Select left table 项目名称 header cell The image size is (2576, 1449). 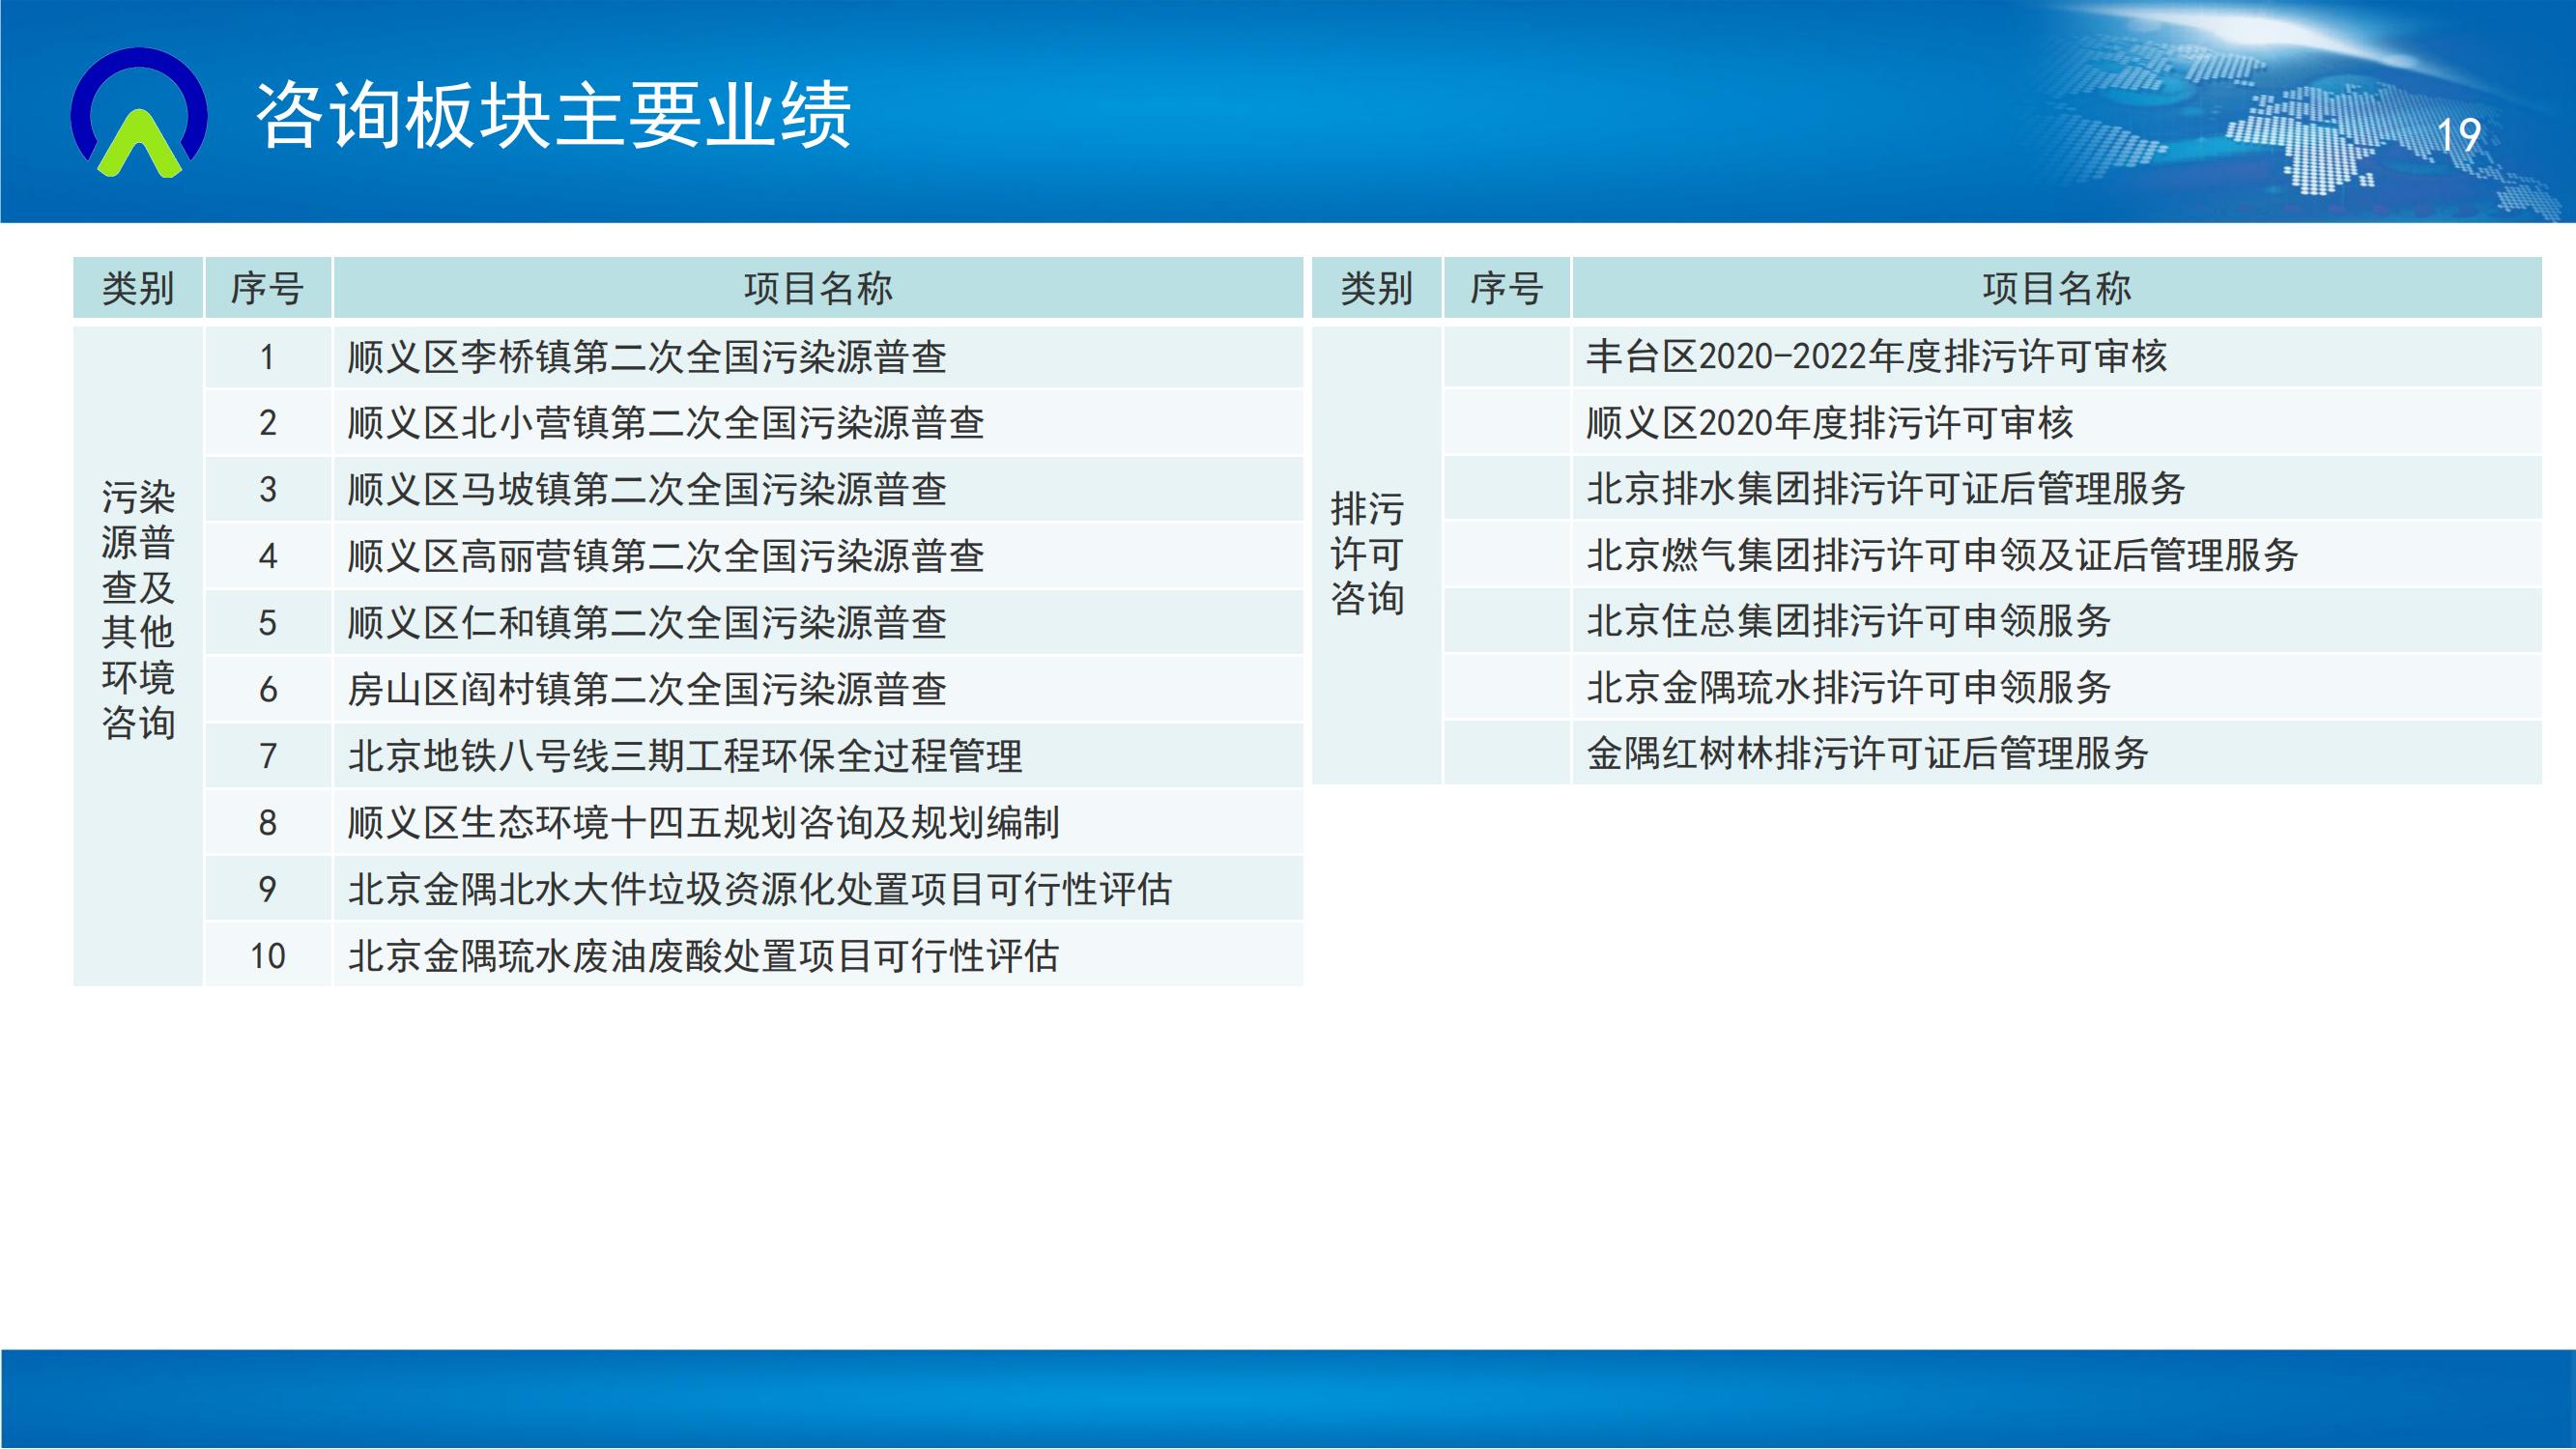(817, 289)
